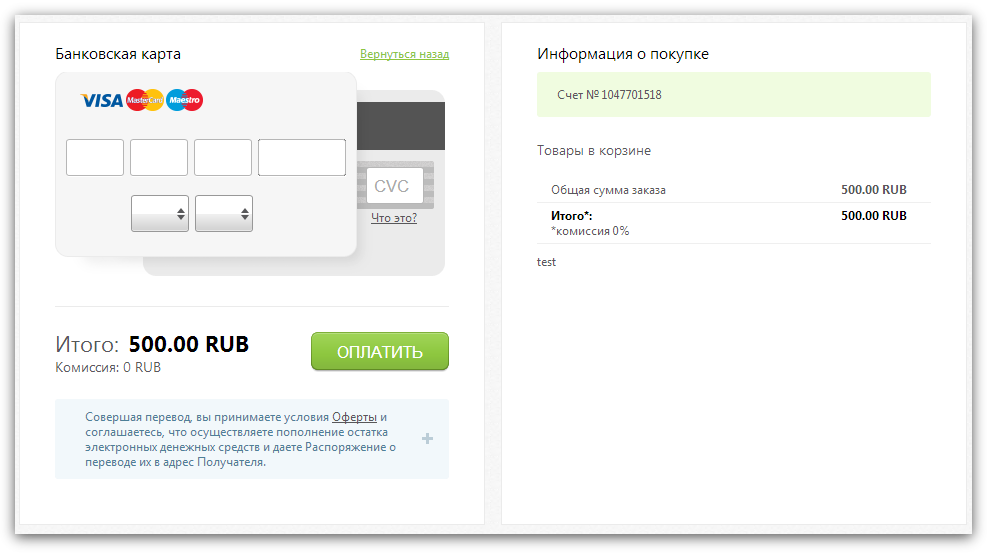The image size is (987, 554).
Task: Click the 'Общая сумма заказа' row label
Action: click(x=608, y=190)
